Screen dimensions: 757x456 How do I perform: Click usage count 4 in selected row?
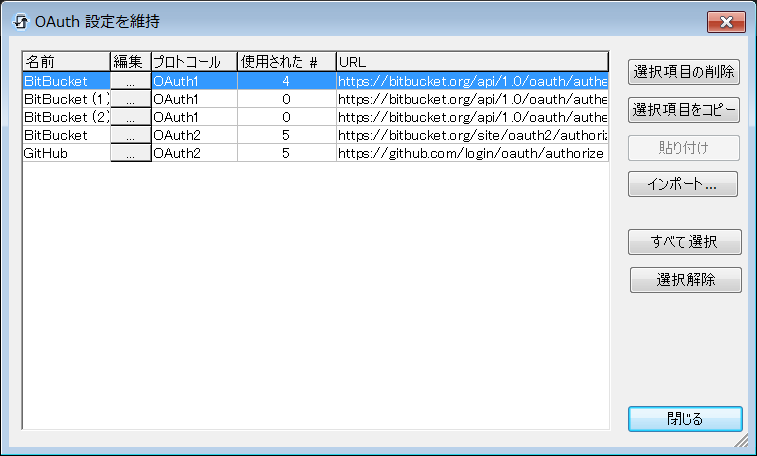[x=287, y=81]
